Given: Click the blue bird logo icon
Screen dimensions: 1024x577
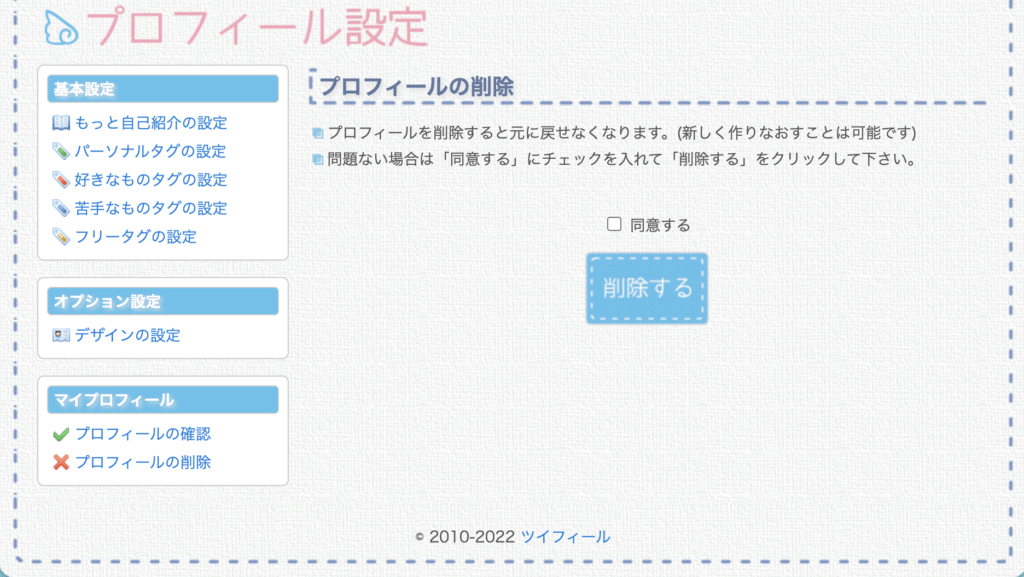Looking at the screenshot, I should click(x=61, y=28).
